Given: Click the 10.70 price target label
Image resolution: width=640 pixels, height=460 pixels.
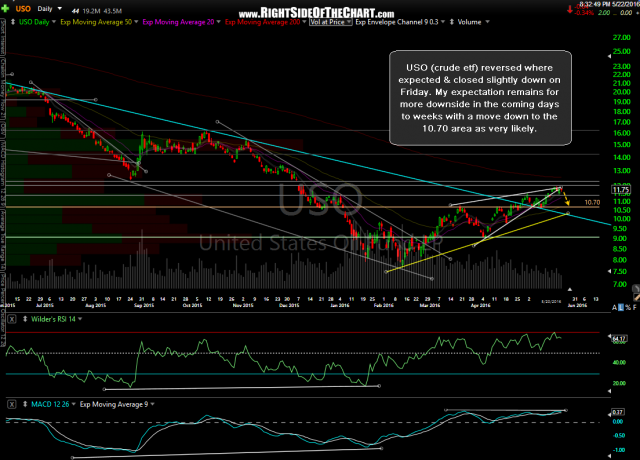Looking at the screenshot, I should 592,202.
